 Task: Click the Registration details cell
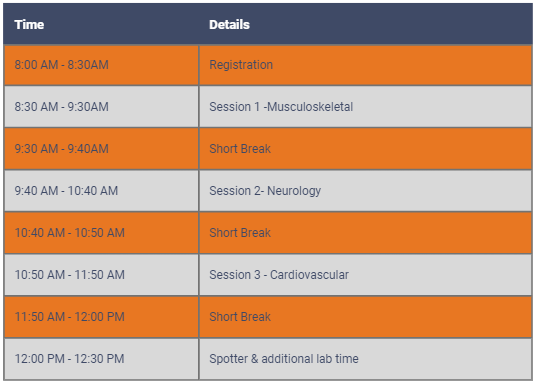tap(365, 65)
